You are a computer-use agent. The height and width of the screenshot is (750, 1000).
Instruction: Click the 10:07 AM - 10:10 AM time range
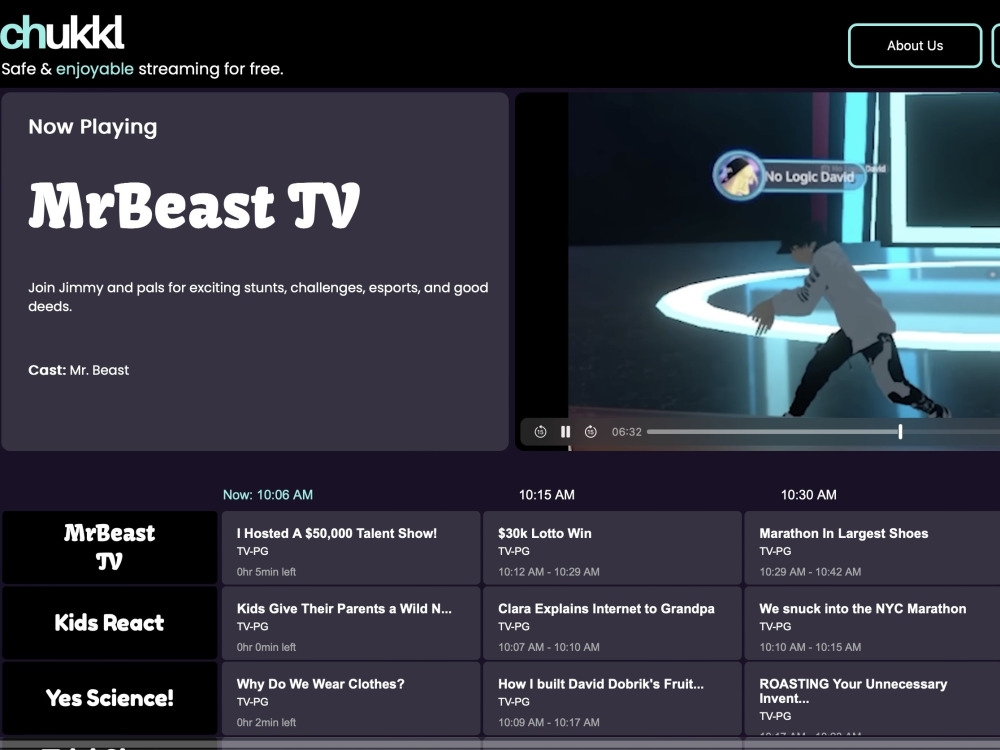(x=548, y=647)
